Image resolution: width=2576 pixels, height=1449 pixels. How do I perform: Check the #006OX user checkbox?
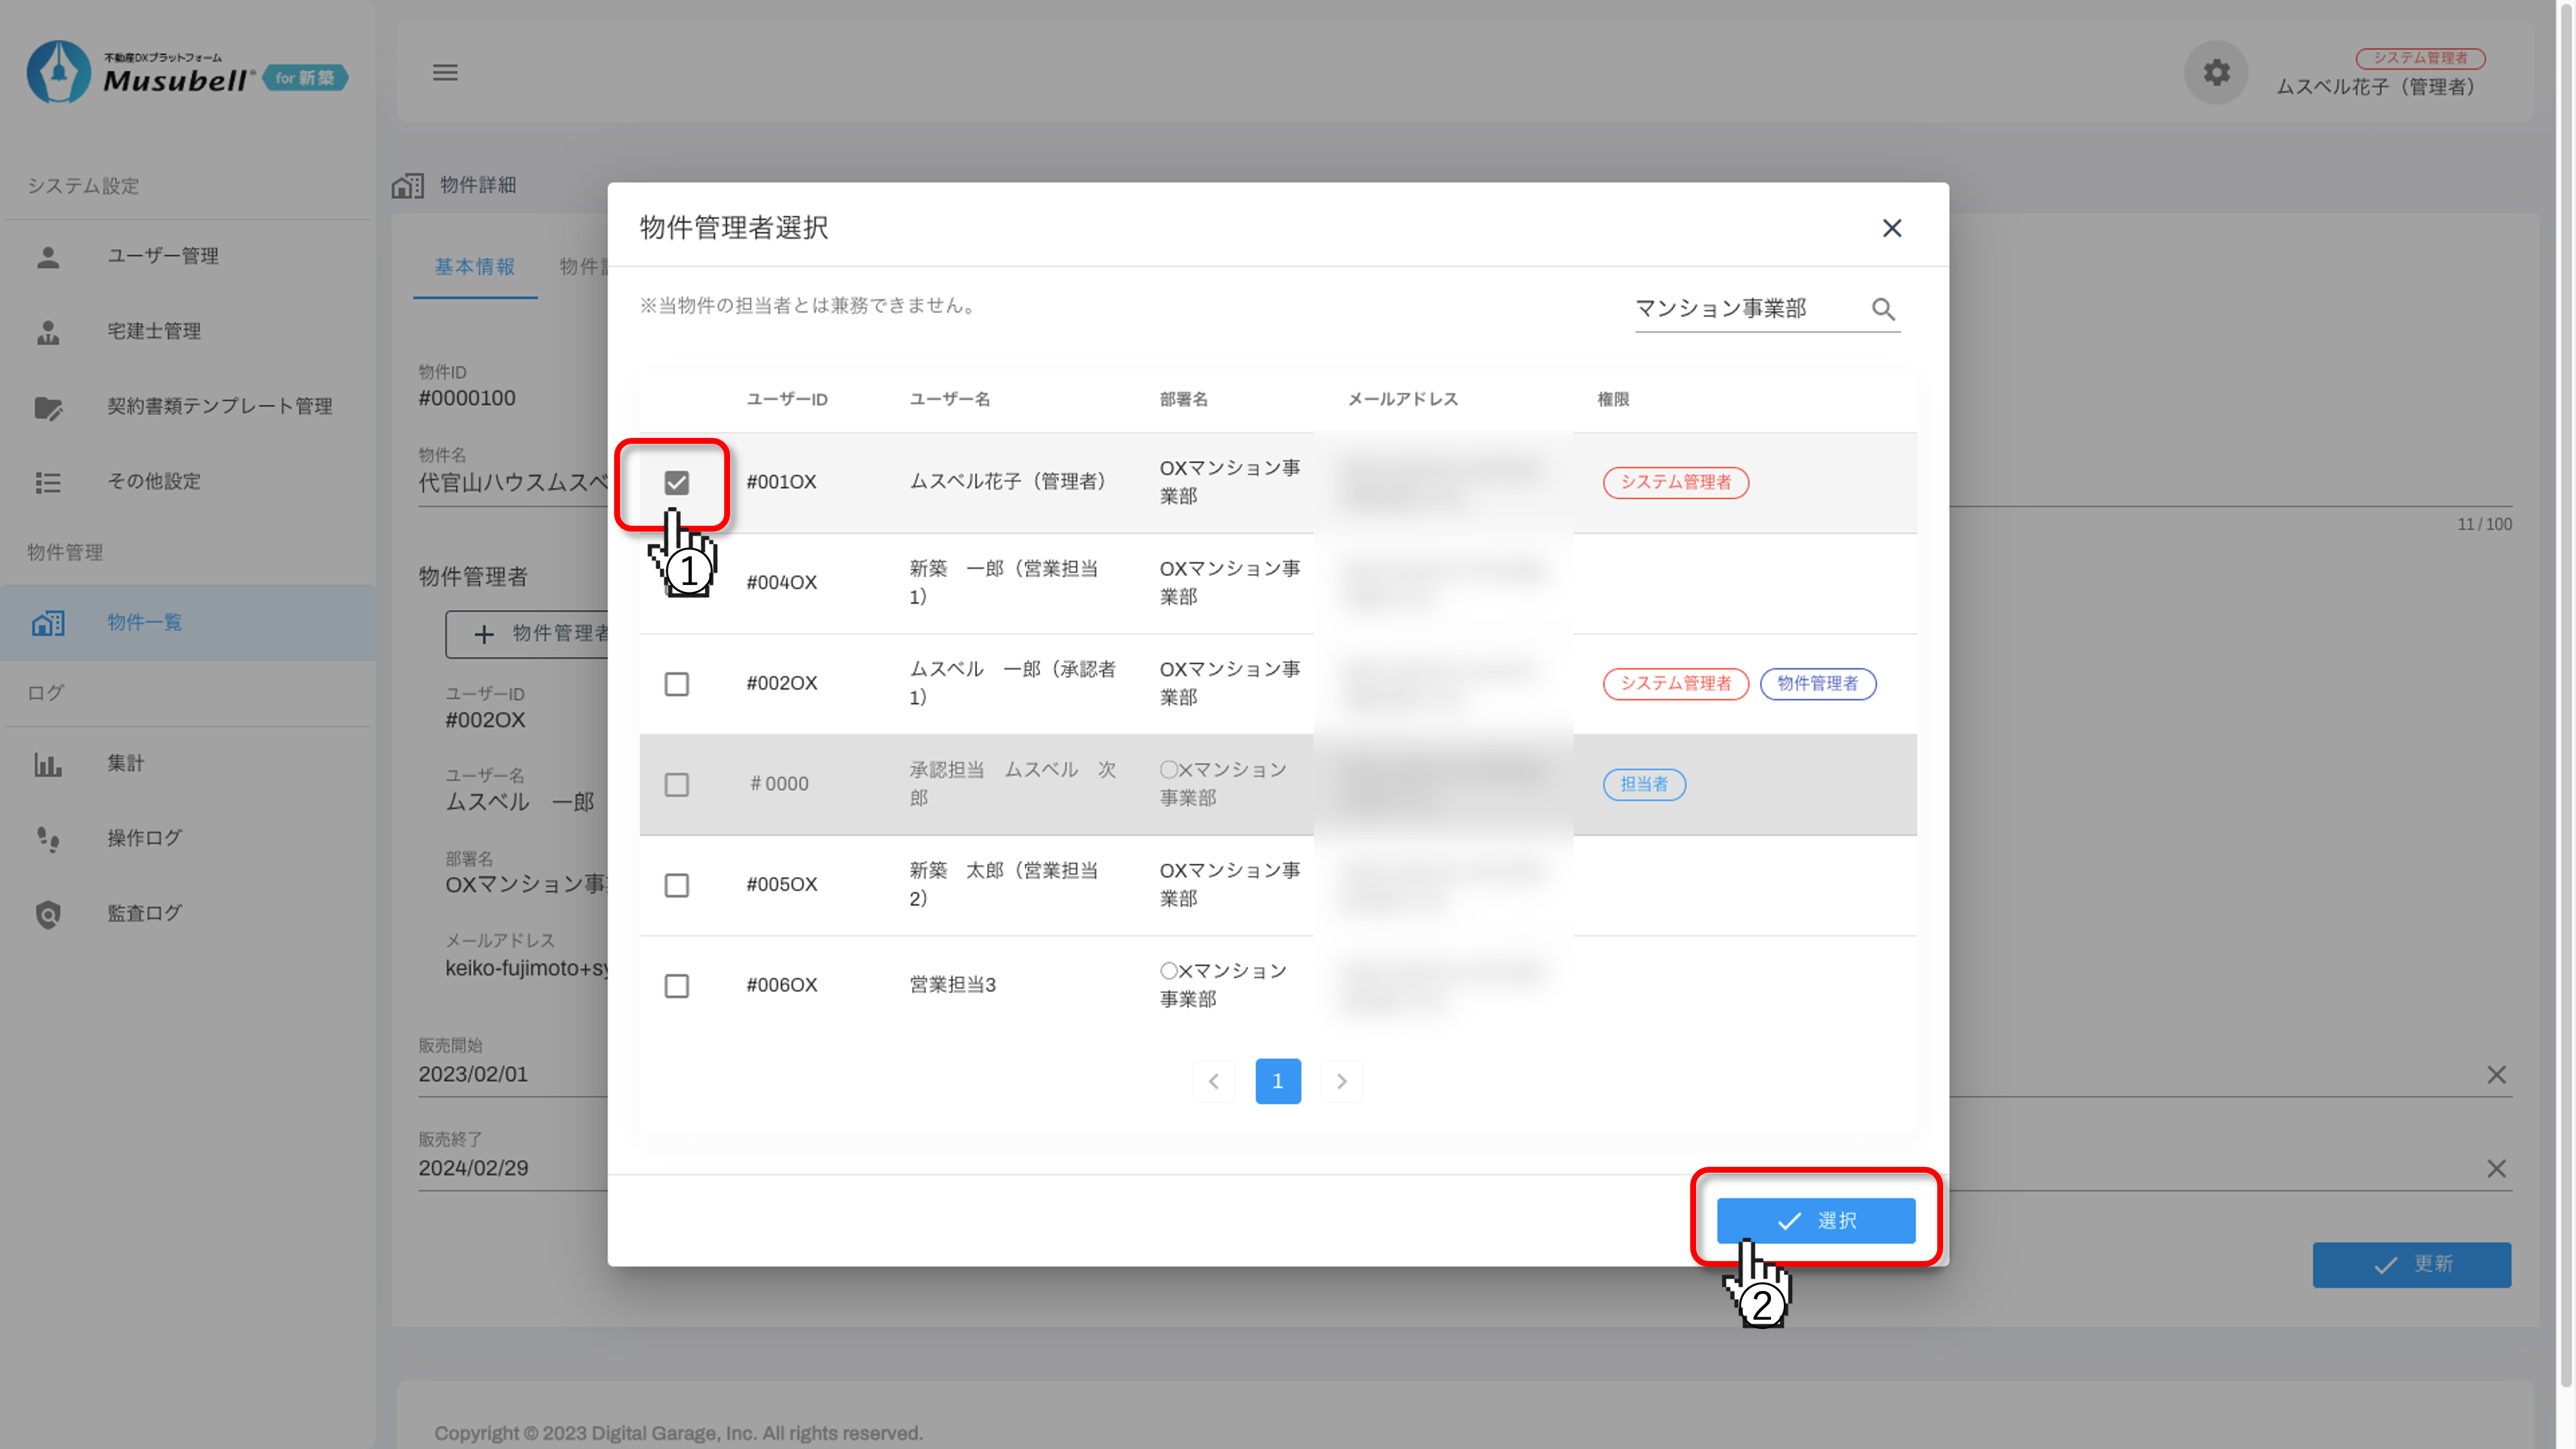[676, 986]
